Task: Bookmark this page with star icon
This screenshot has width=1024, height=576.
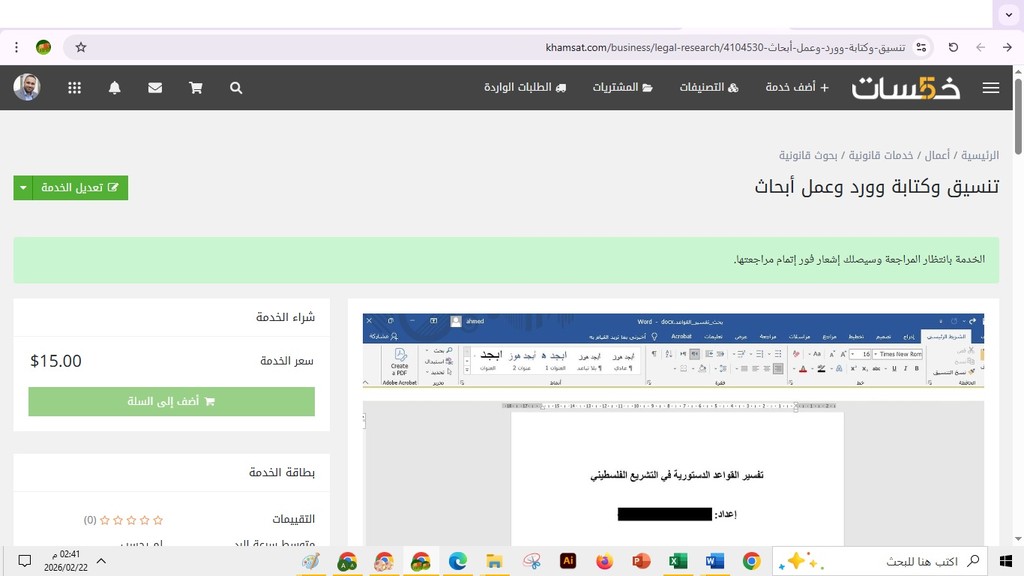Action: (x=81, y=47)
